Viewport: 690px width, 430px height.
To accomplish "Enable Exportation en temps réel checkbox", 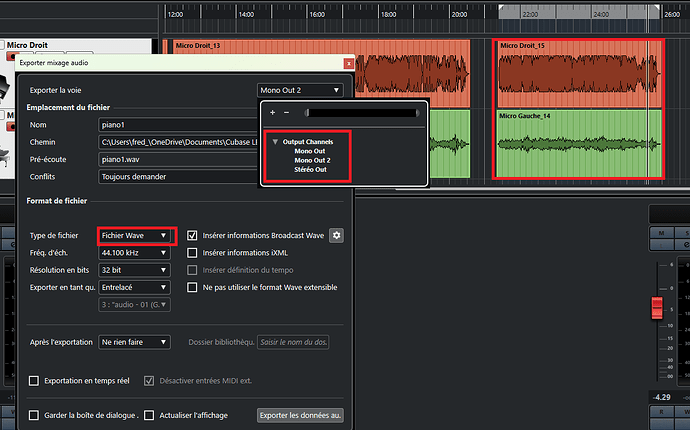I will (x=34, y=381).
